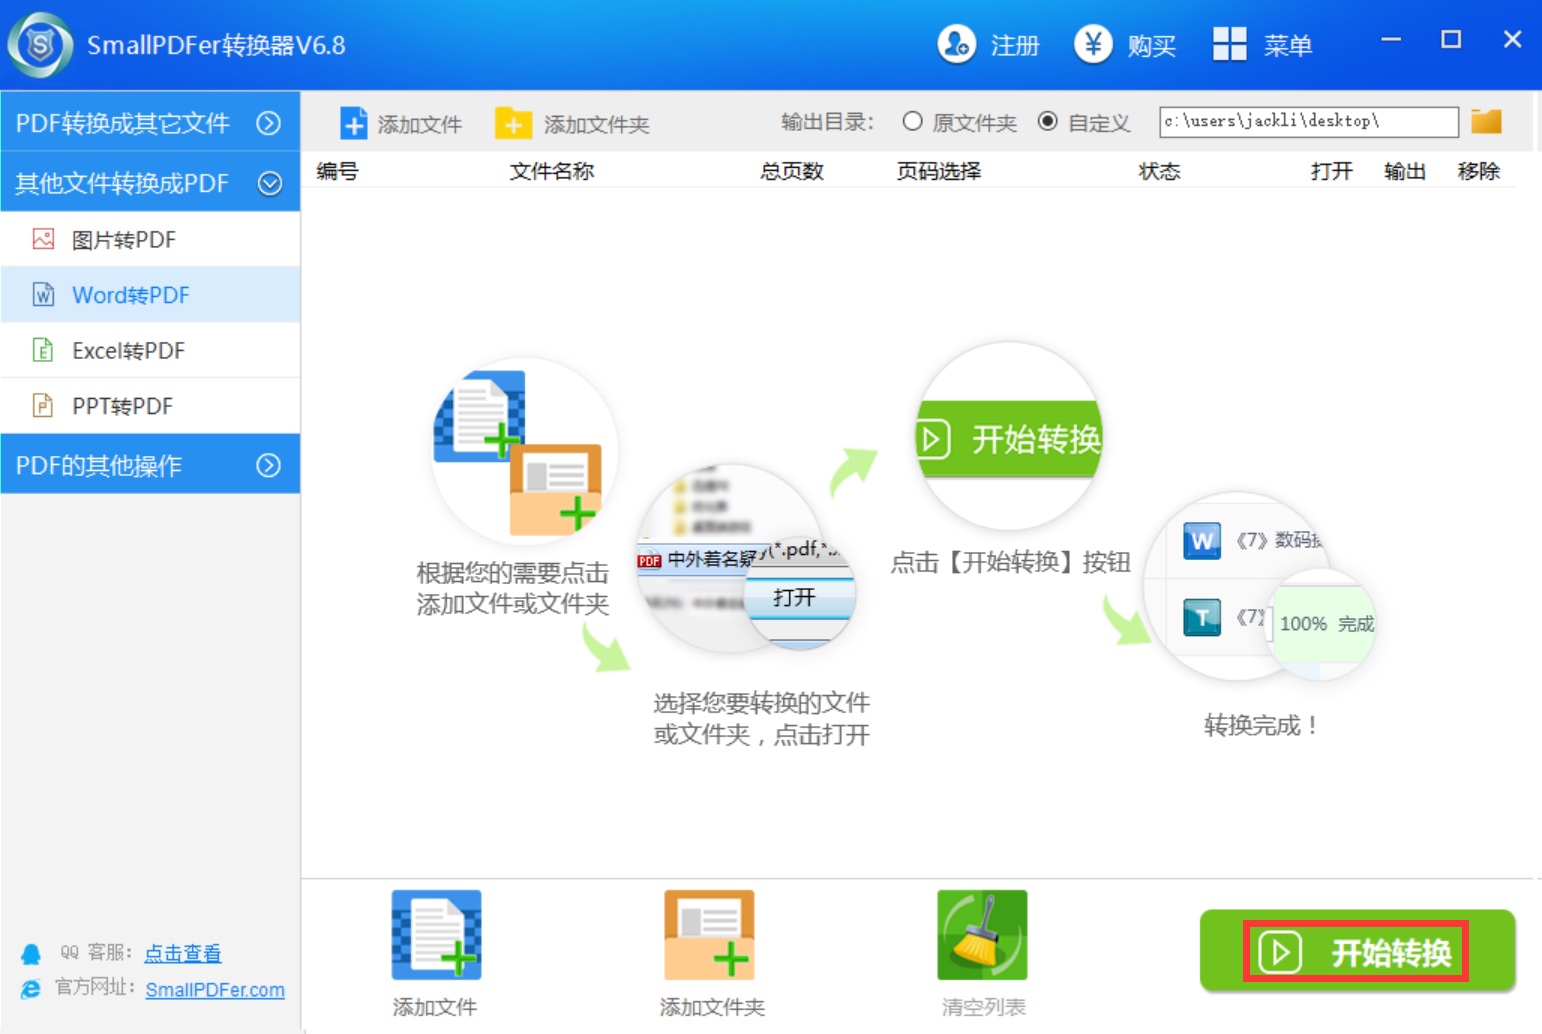Image resolution: width=1542 pixels, height=1034 pixels.
Task: Select the 自定义 output radio button
Action: [1047, 121]
